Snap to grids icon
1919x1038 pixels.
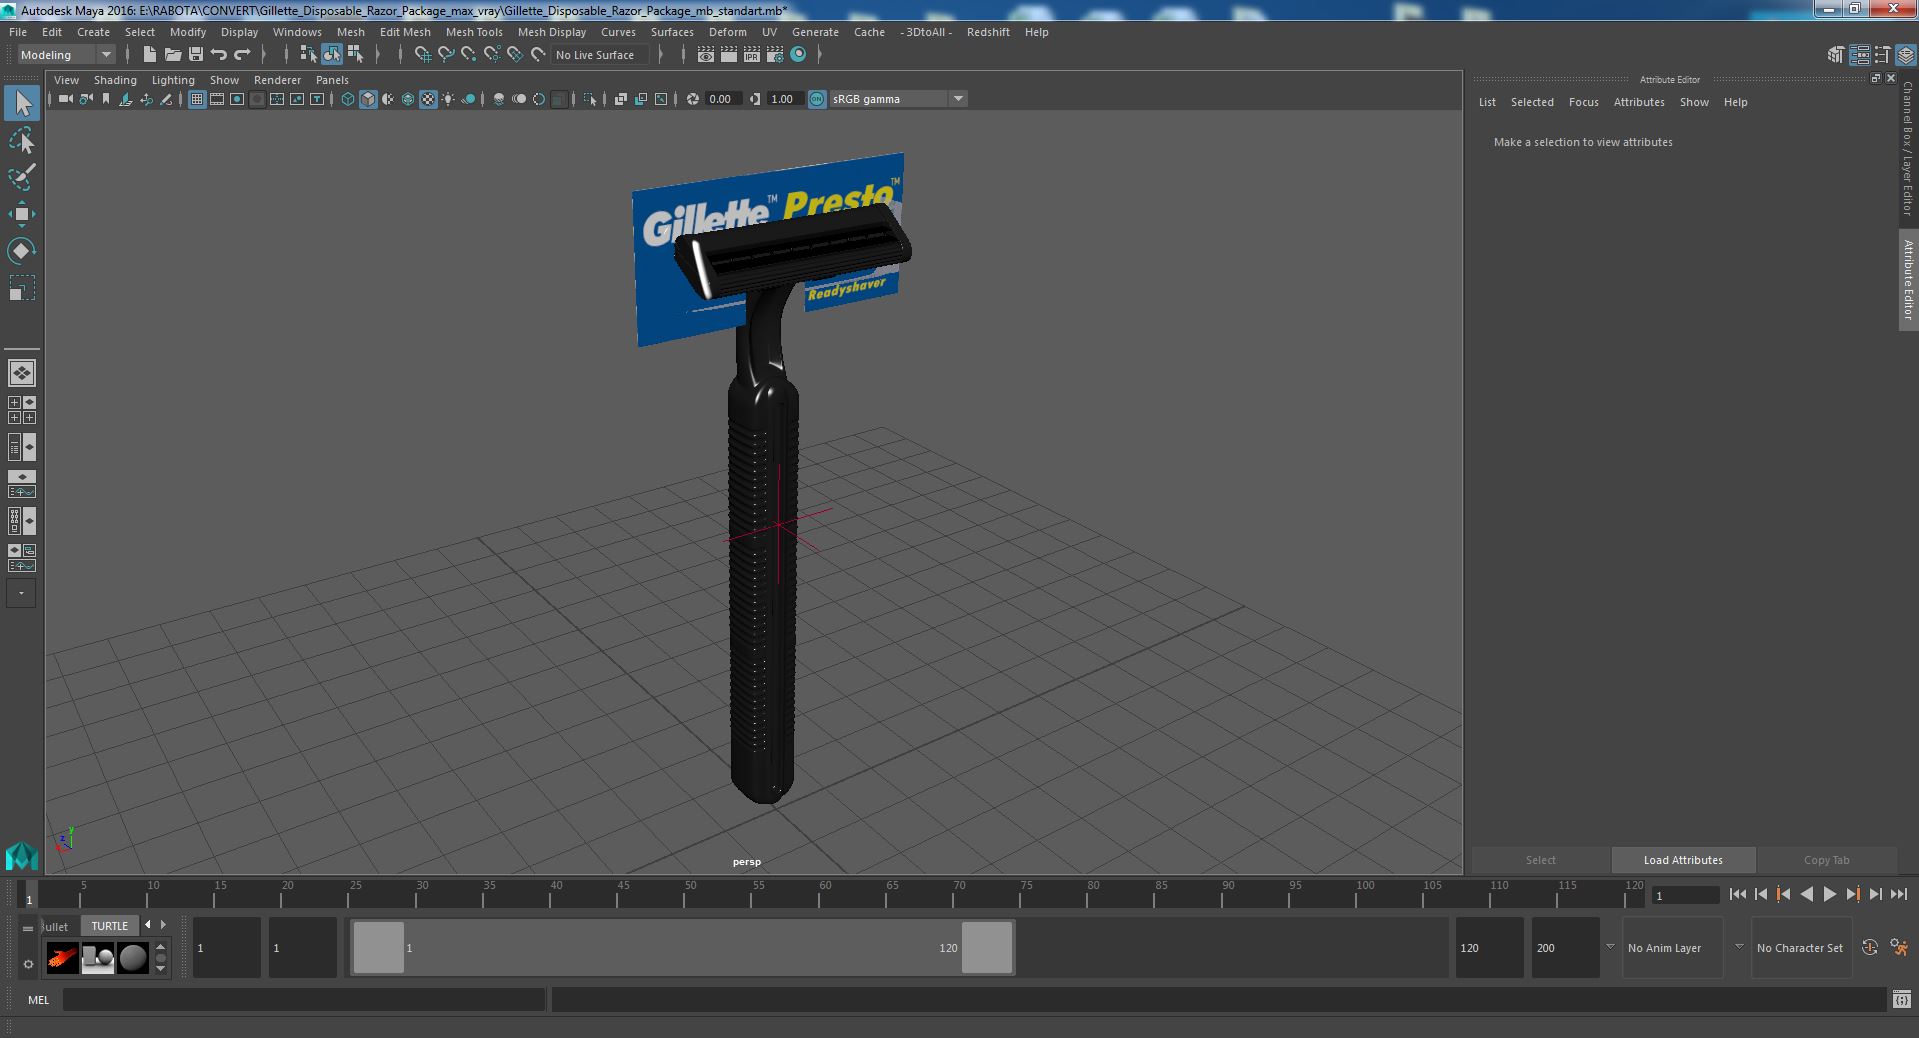pos(422,55)
